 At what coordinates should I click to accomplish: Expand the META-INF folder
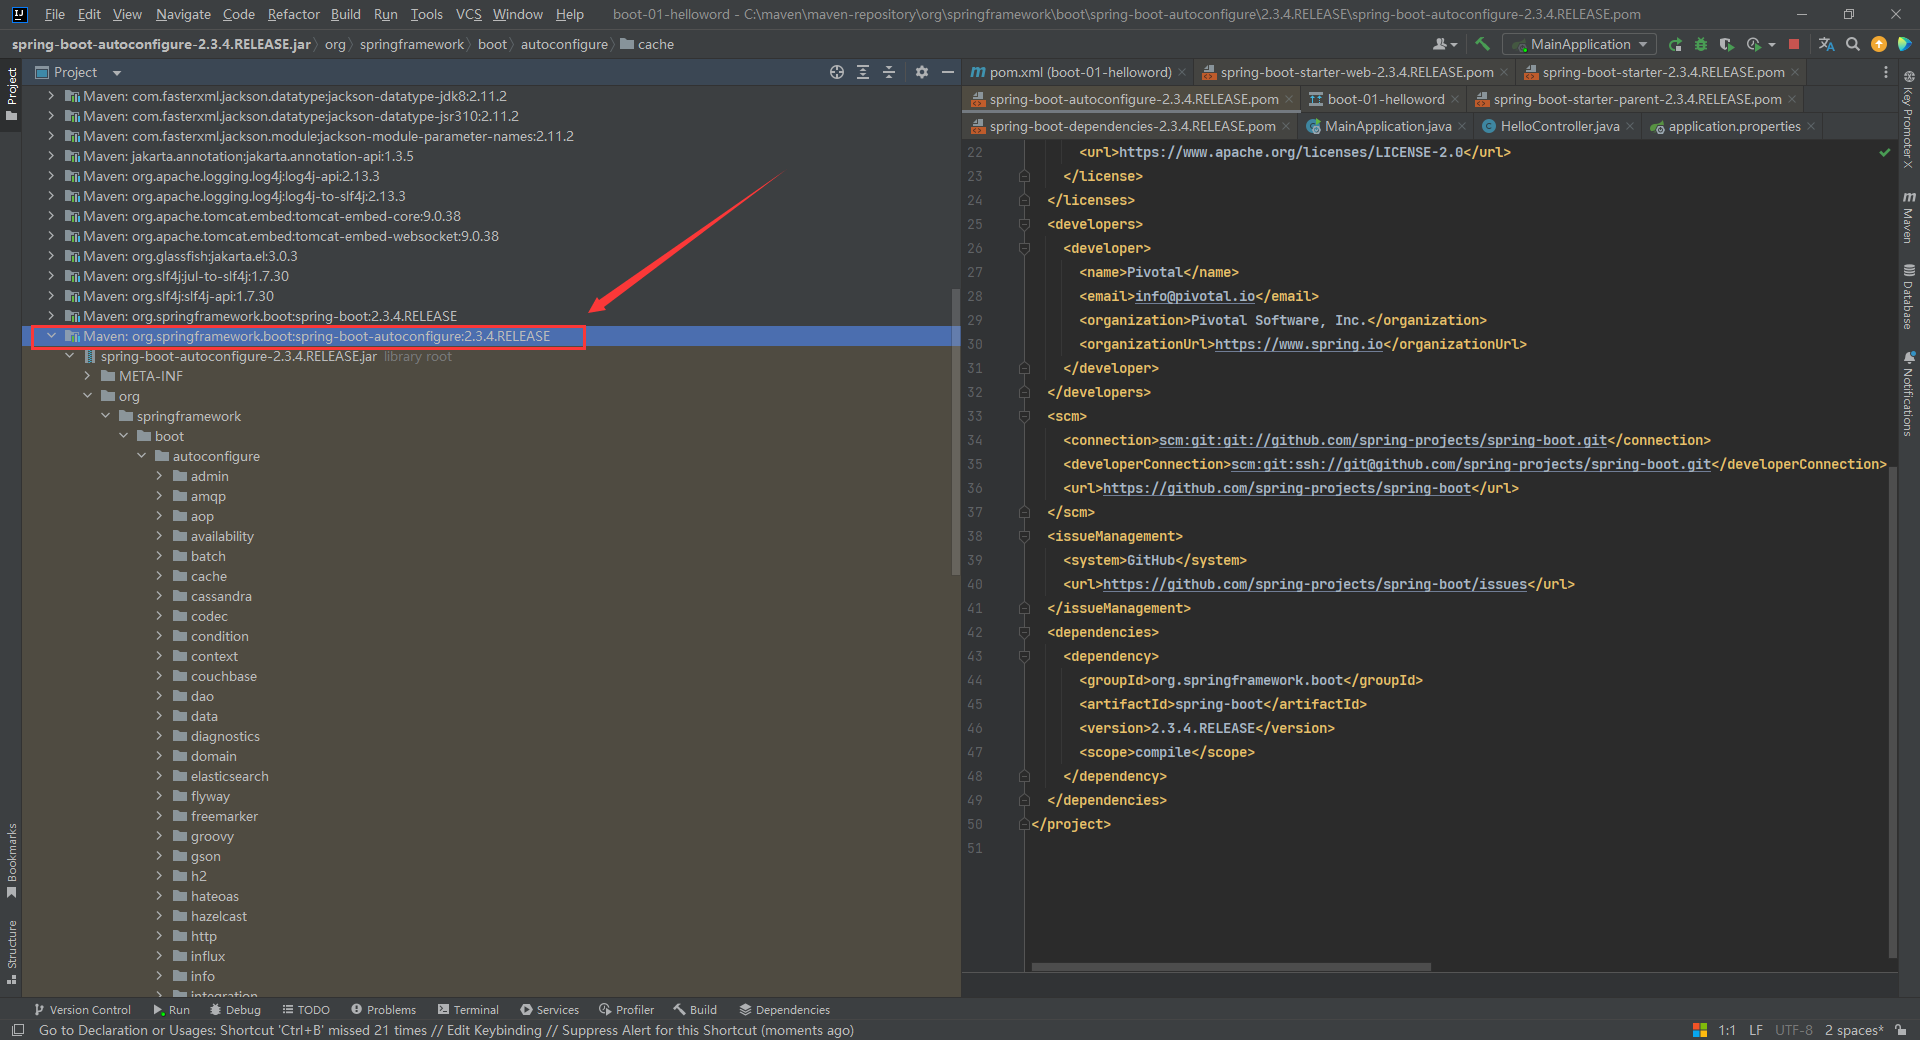tap(88, 376)
